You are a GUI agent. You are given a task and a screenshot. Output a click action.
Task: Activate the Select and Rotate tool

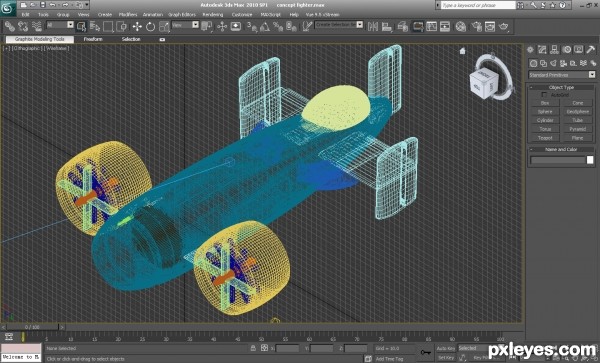(150, 26)
